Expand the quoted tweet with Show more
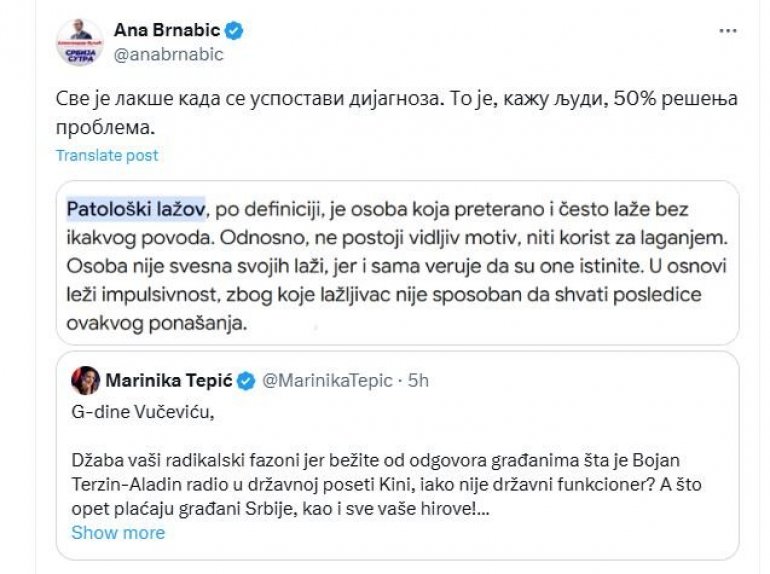 pos(117,532)
